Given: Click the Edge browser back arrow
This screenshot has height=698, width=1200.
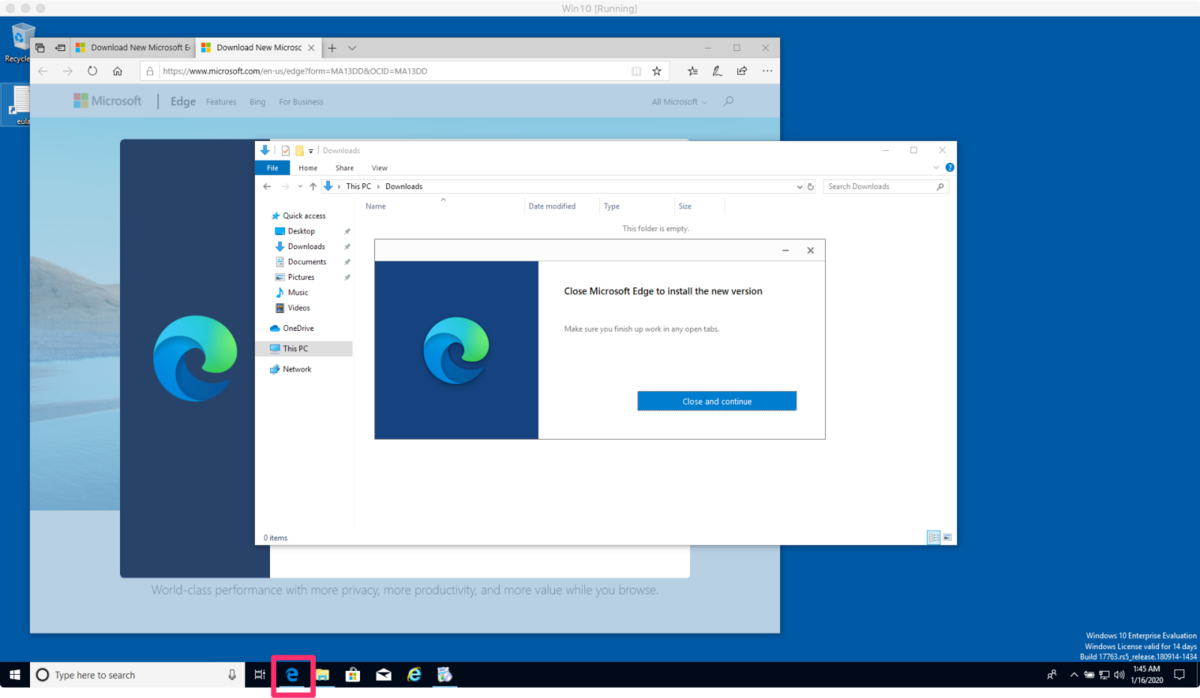Looking at the screenshot, I should click(43, 71).
